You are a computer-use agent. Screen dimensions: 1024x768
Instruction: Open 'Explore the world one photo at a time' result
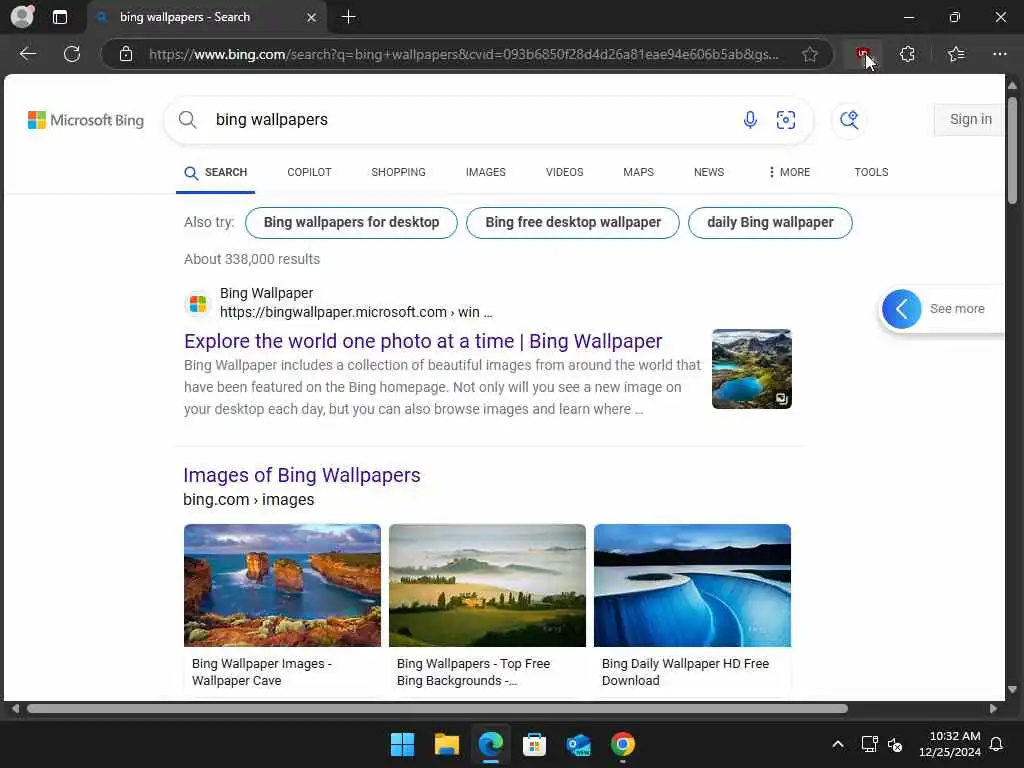pos(423,341)
